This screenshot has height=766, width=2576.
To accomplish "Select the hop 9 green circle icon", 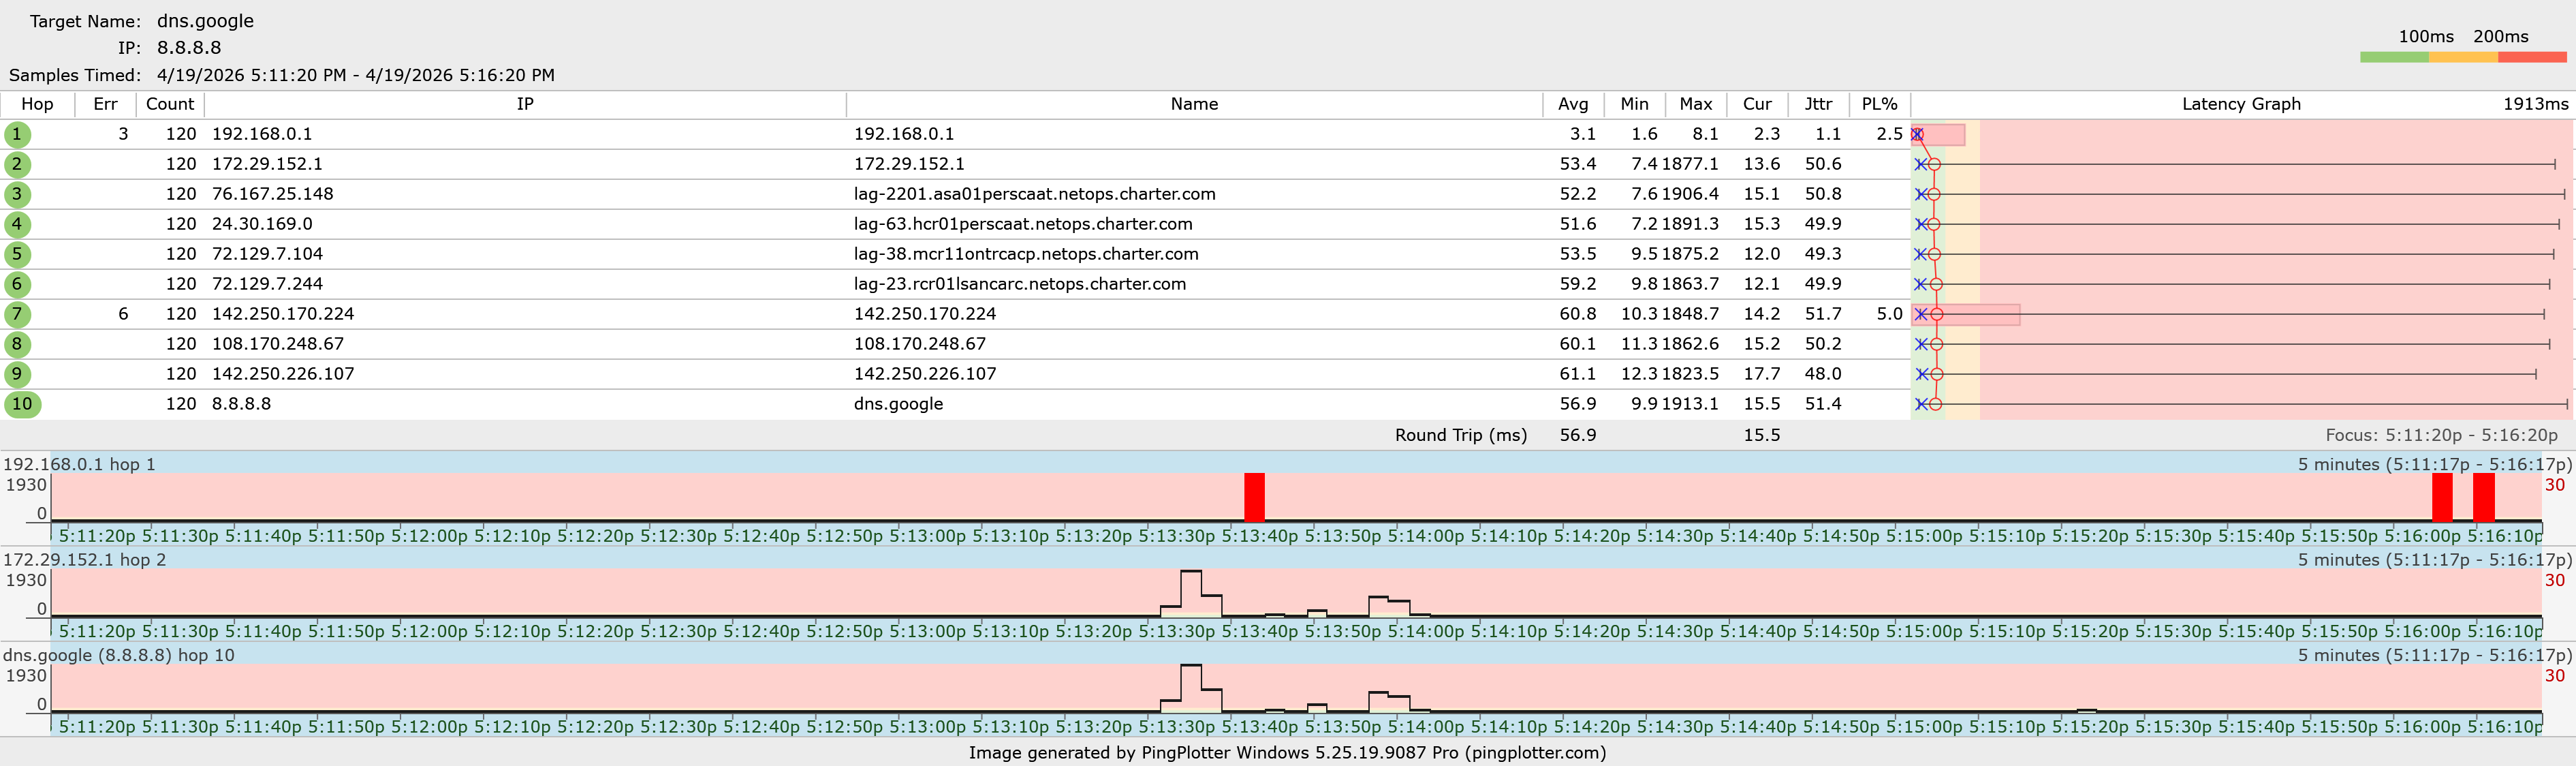I will pos(17,374).
